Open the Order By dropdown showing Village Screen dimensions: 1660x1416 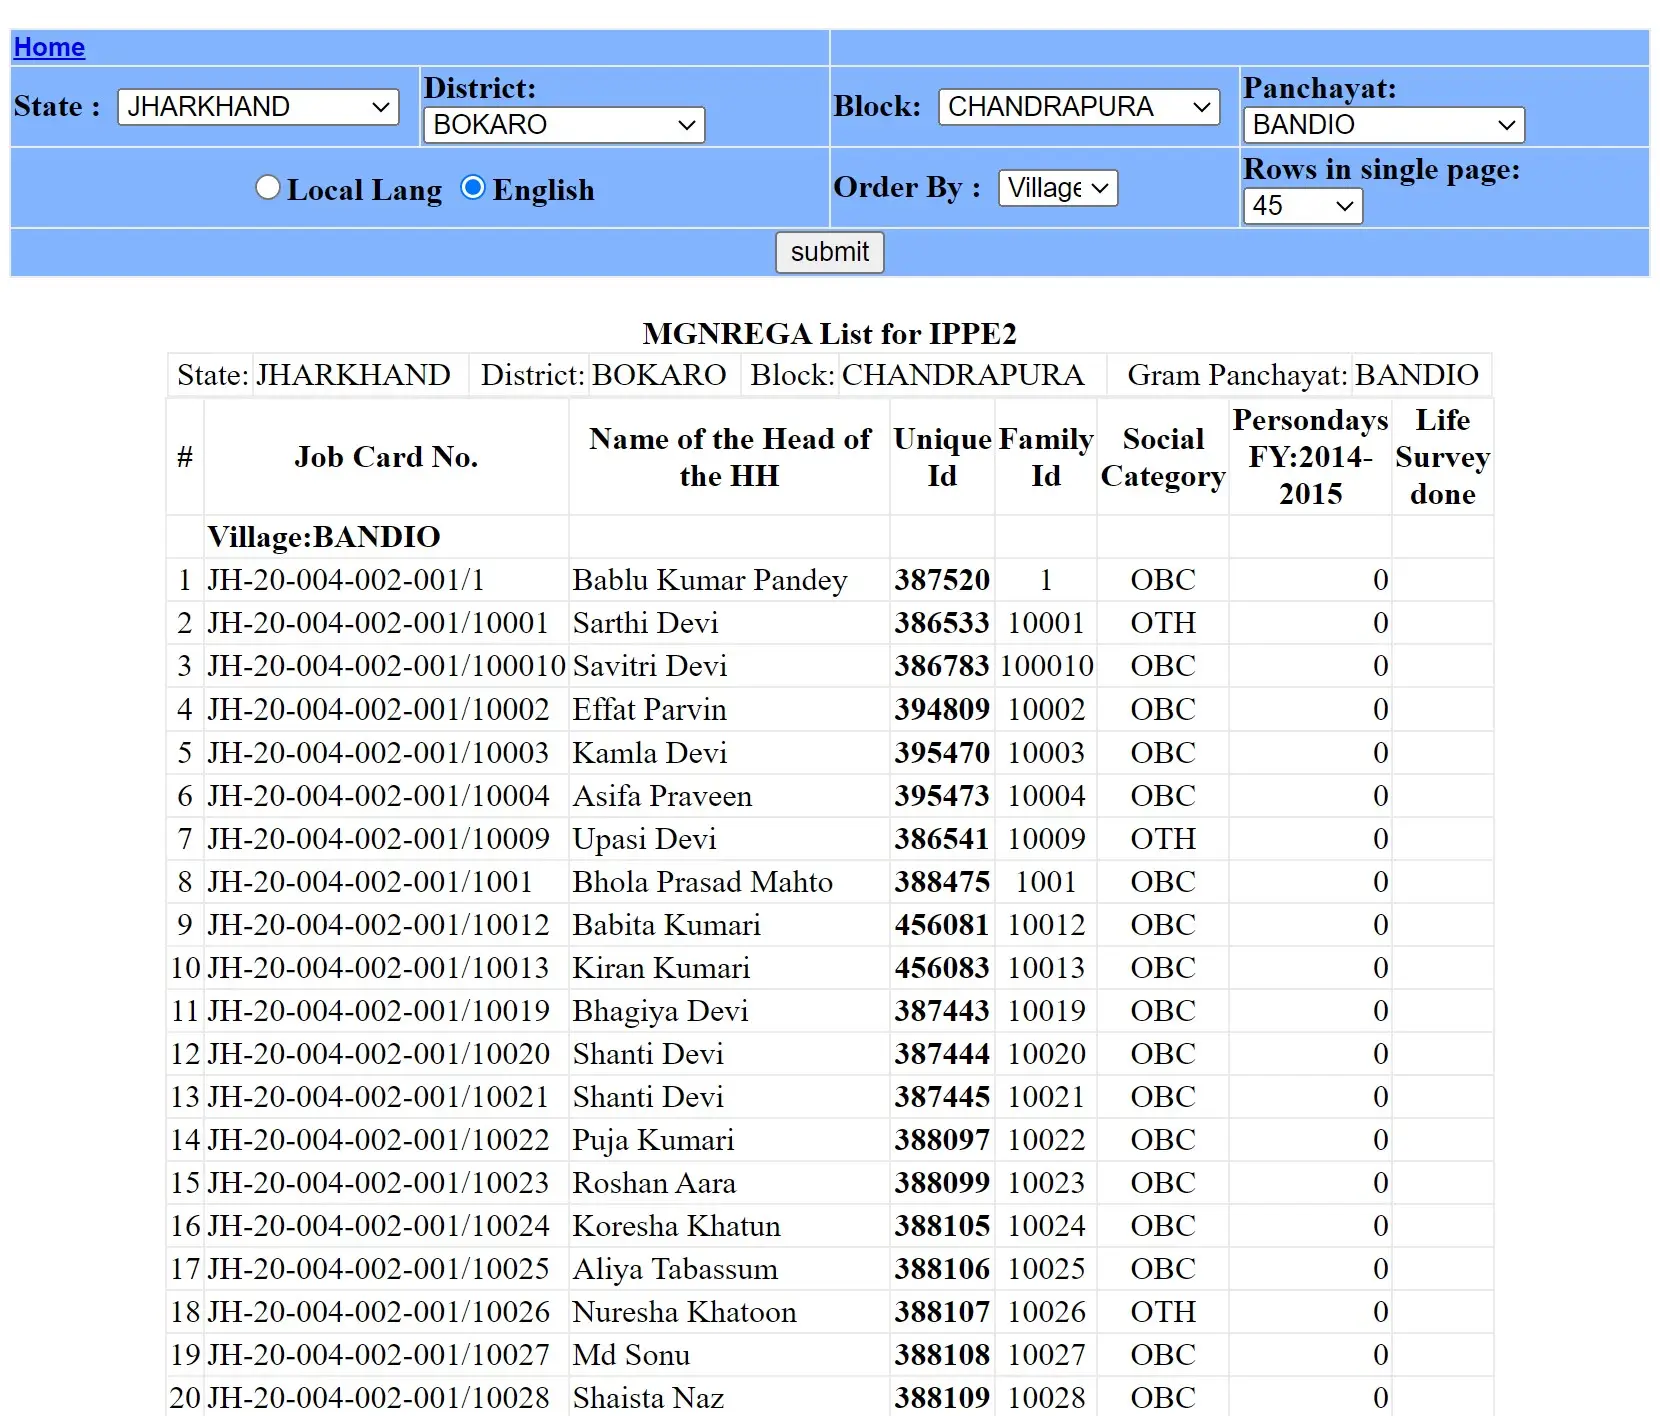pyautogui.click(x=1058, y=188)
